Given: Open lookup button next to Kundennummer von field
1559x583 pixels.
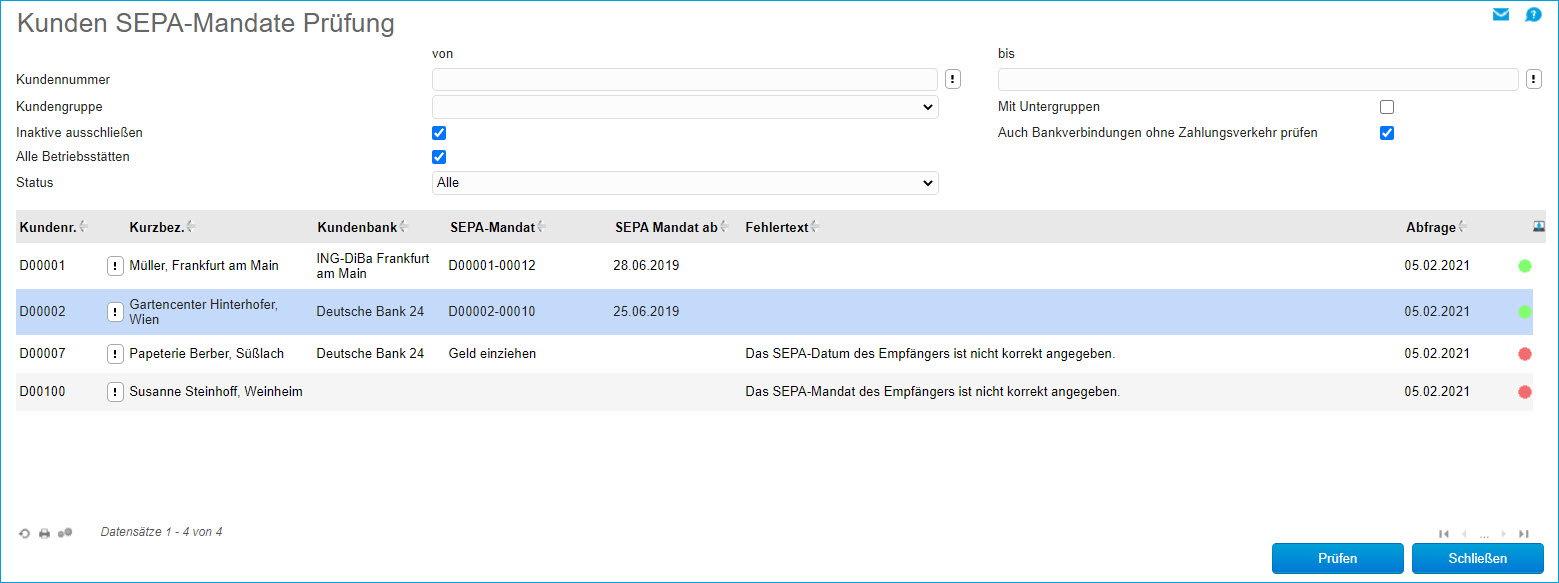Looking at the screenshot, I should (953, 79).
